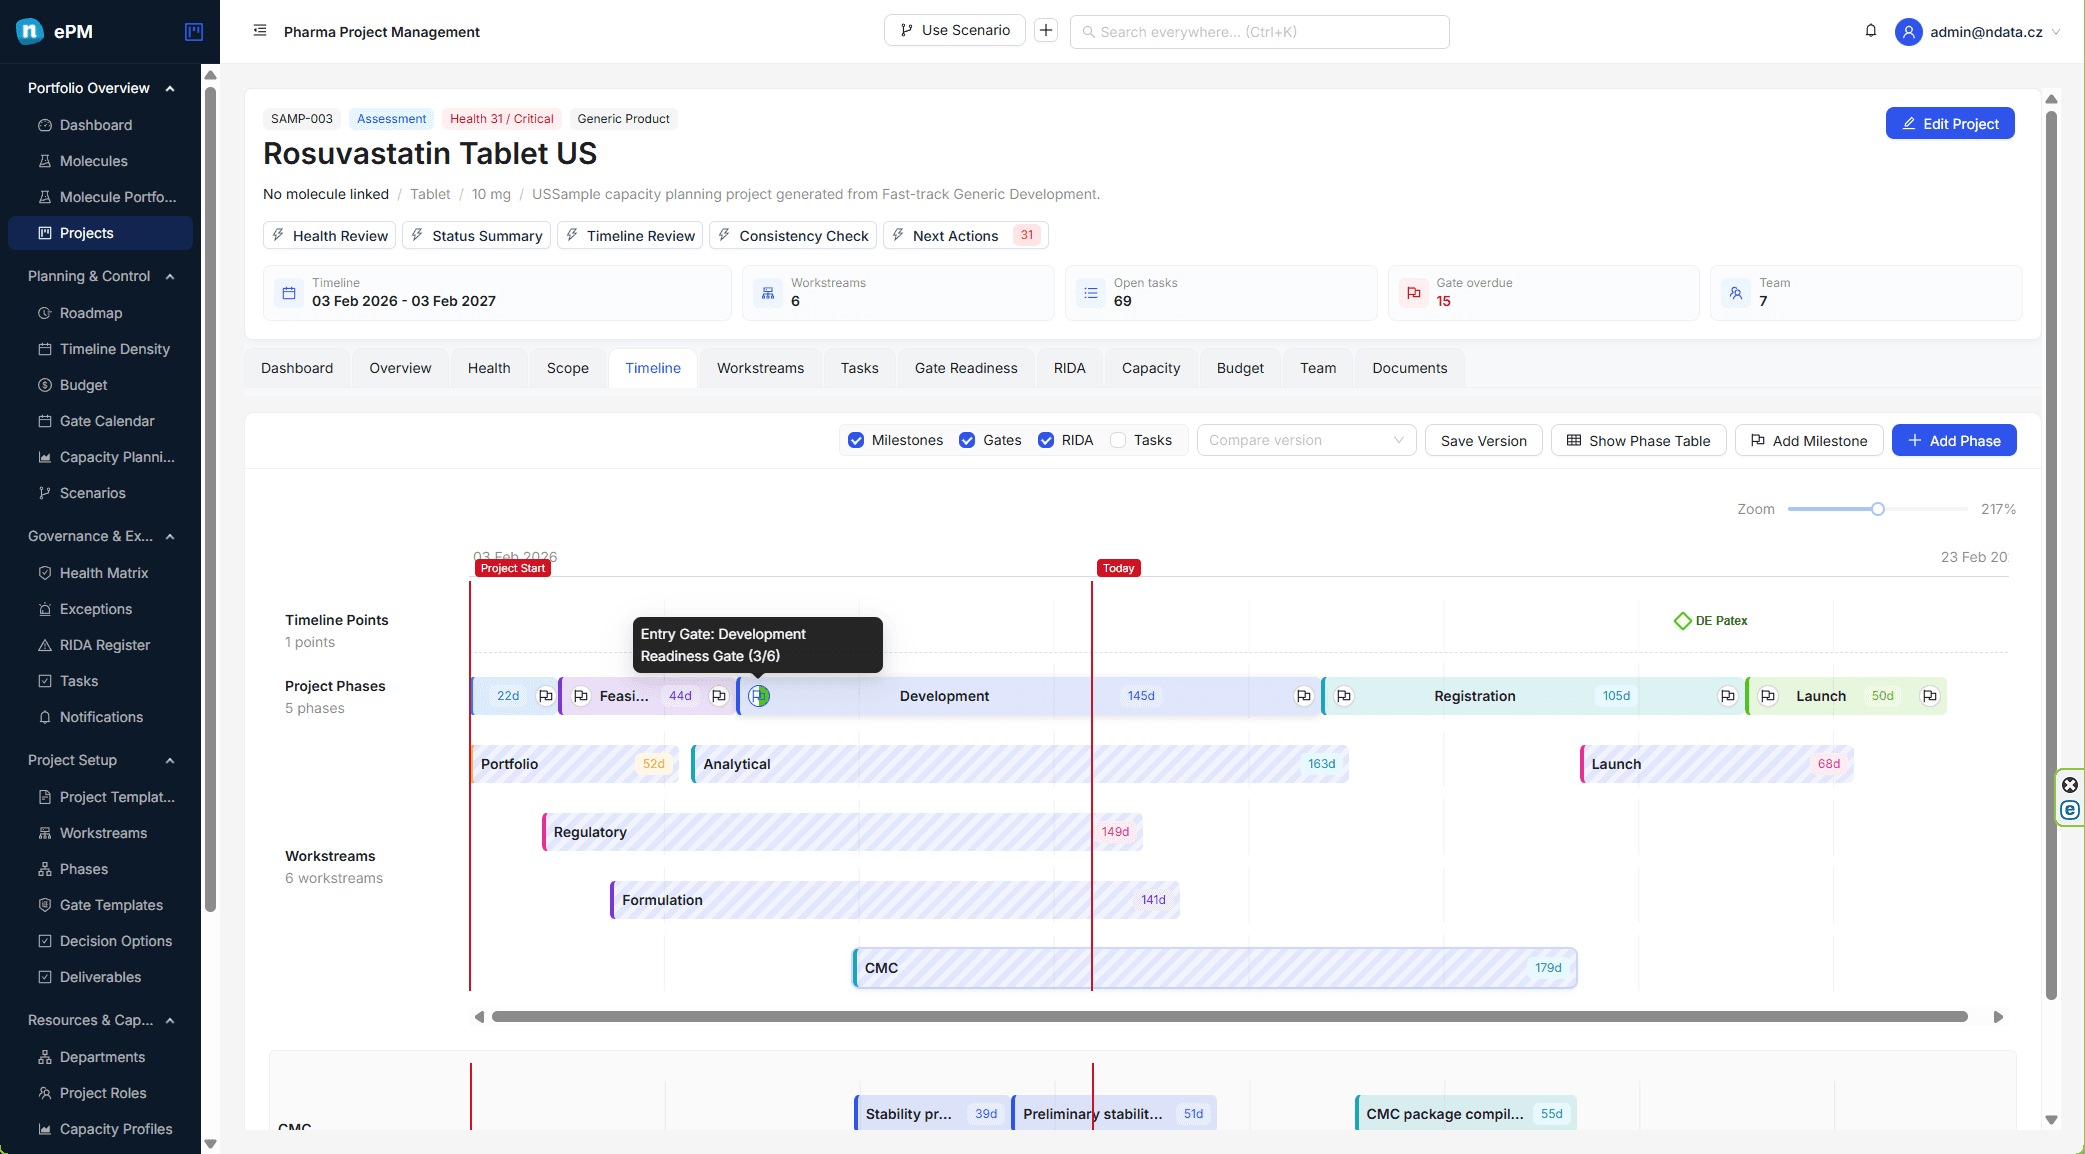Open Capacity Planning in sidebar
This screenshot has width=2085, height=1154.
tap(117, 457)
